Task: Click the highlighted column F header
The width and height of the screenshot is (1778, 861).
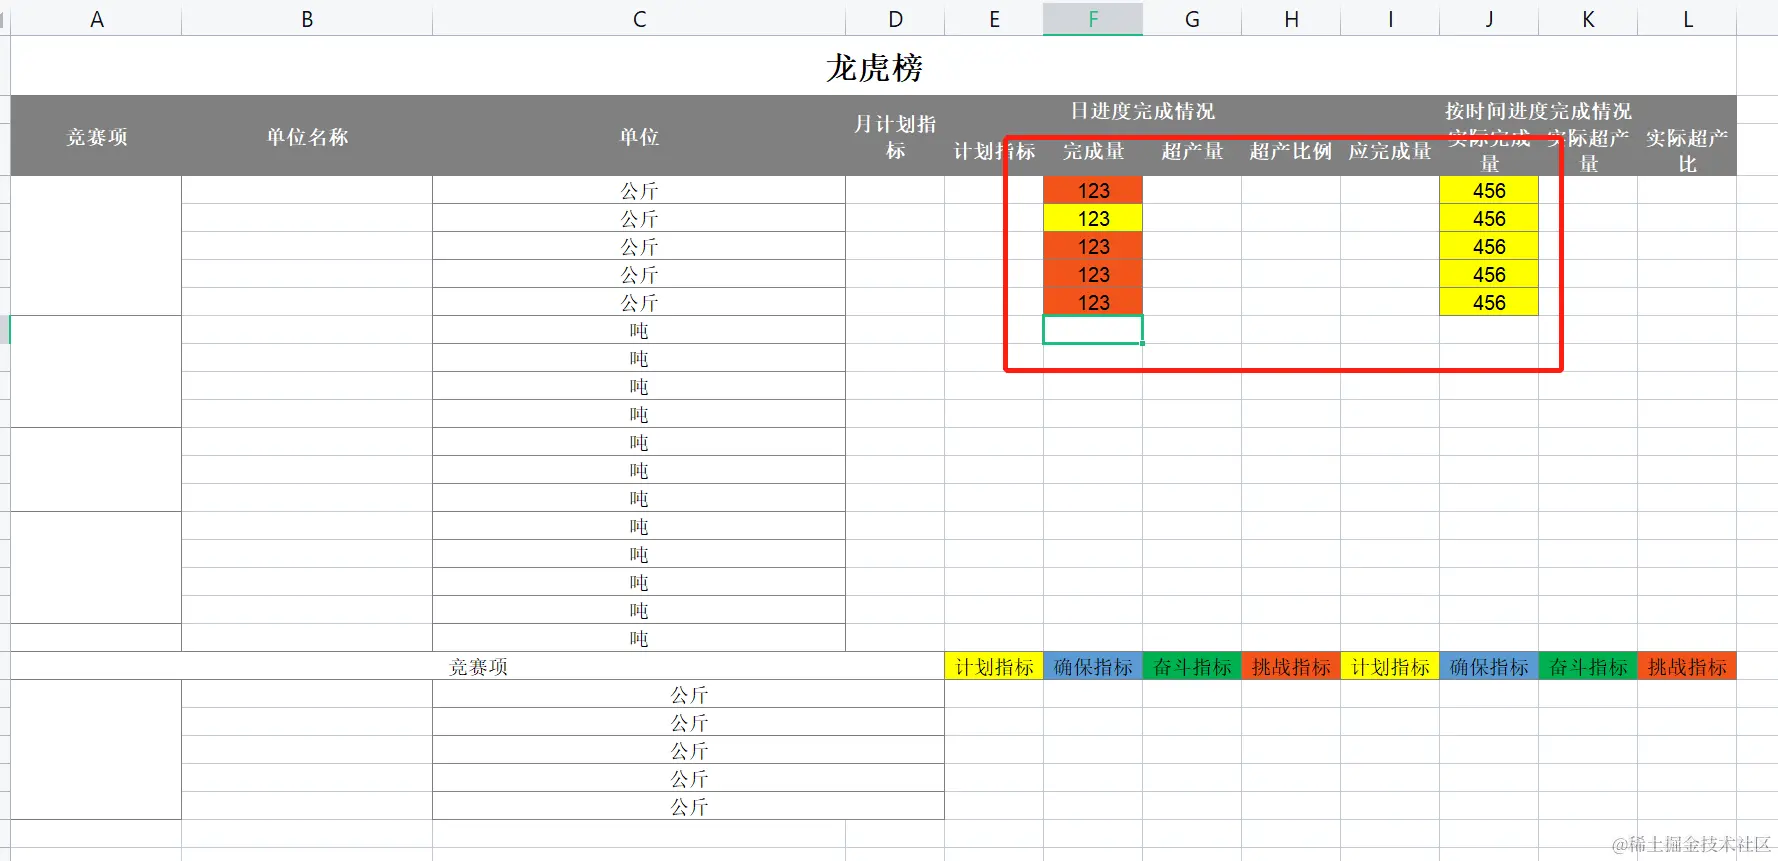Action: pyautogui.click(x=1093, y=19)
